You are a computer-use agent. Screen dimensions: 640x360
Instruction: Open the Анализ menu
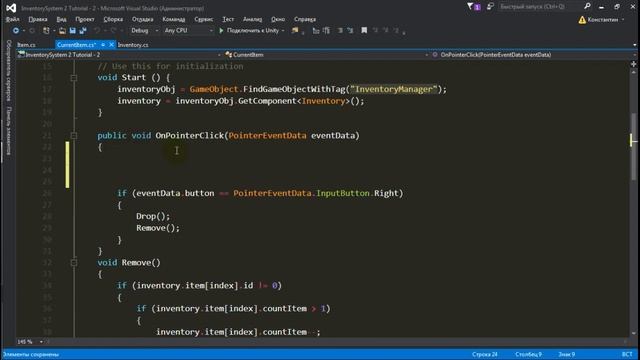click(x=252, y=19)
